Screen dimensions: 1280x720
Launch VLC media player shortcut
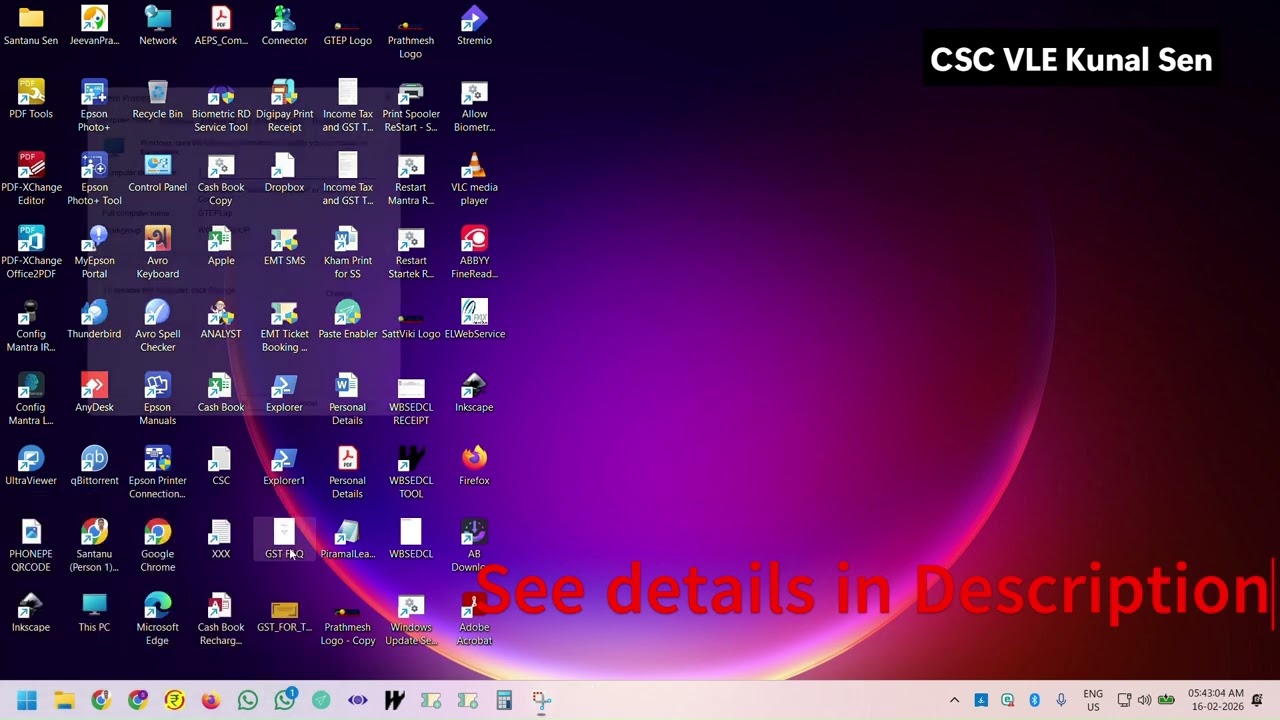[x=474, y=179]
